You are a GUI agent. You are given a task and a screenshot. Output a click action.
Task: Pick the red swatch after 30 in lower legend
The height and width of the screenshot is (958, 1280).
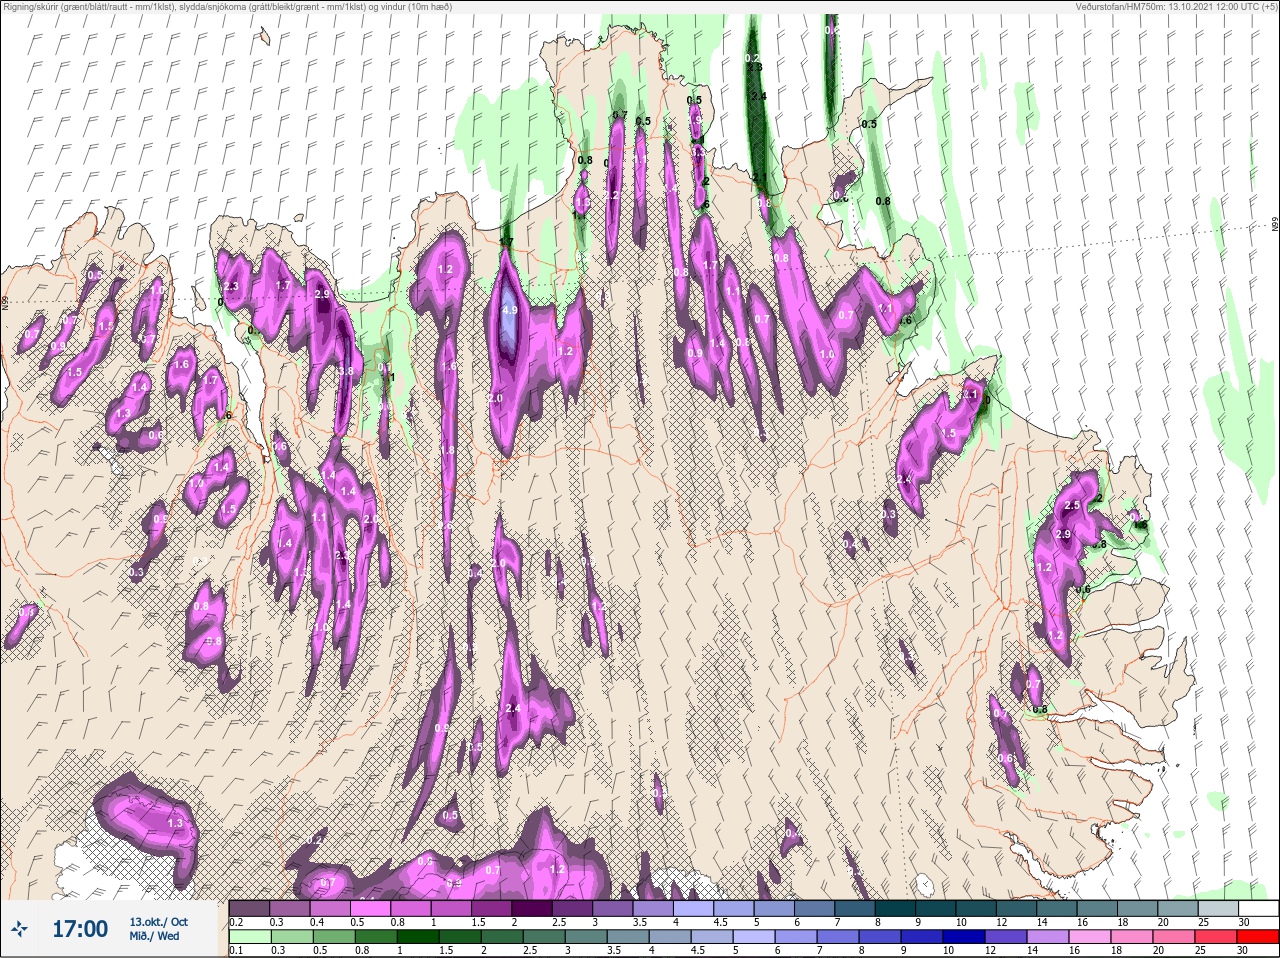1257,937
